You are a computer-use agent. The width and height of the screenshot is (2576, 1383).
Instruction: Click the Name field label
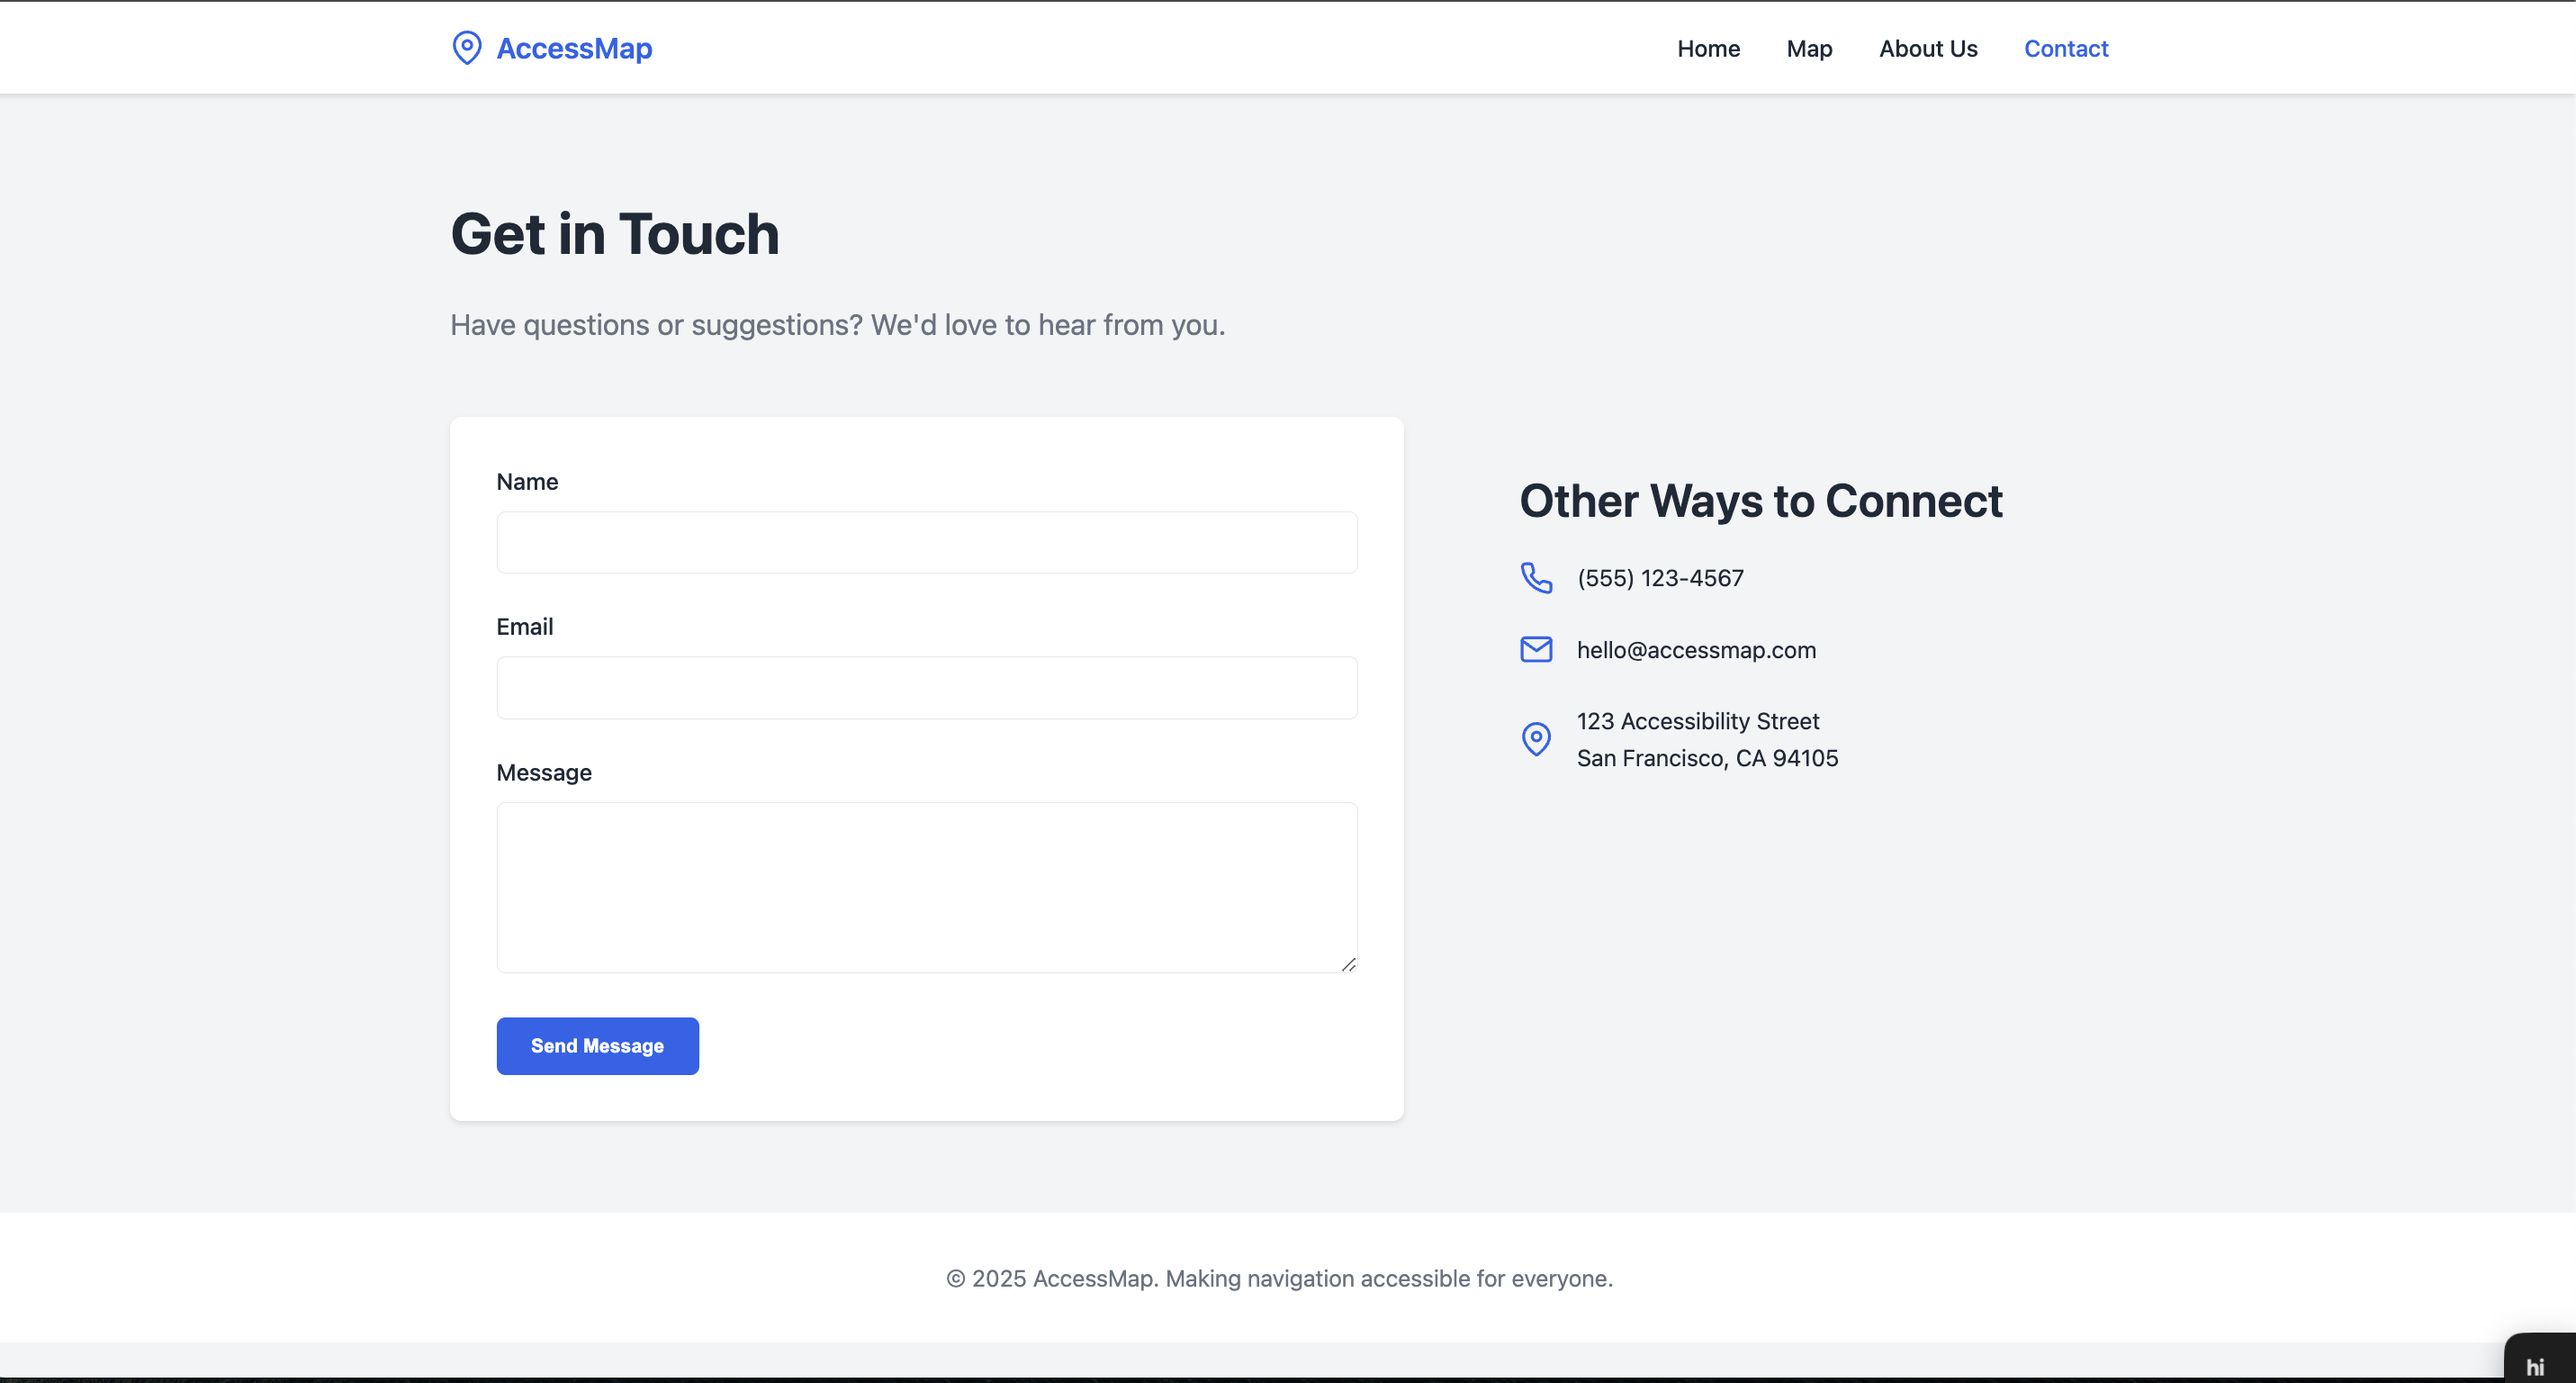click(527, 482)
